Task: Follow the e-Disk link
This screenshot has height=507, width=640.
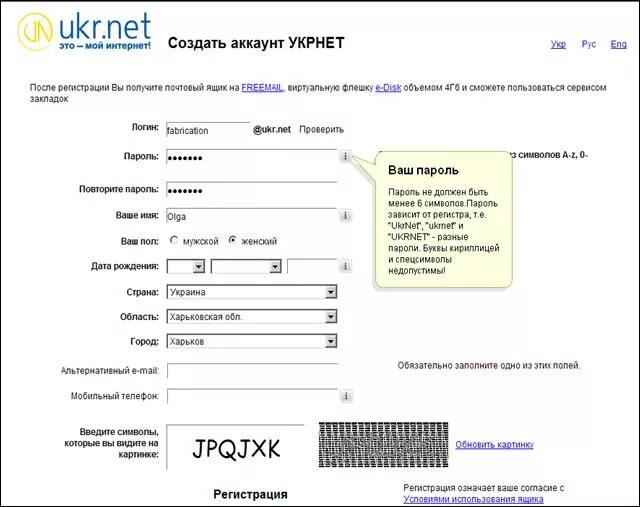Action: pos(388,87)
